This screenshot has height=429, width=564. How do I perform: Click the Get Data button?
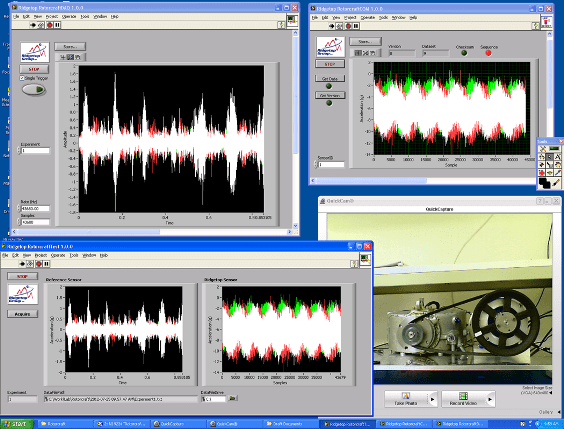click(330, 78)
